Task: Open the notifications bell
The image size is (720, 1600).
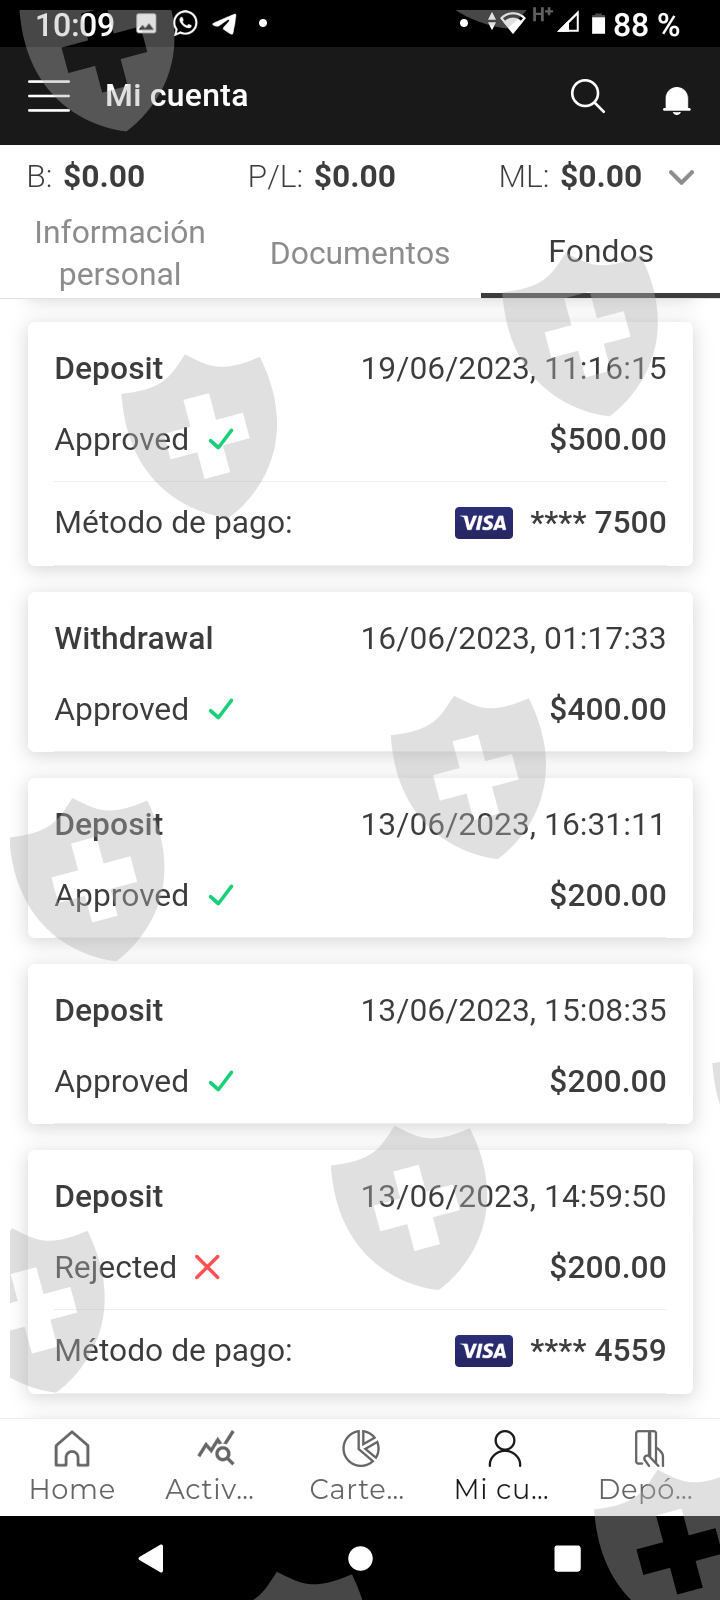Action: [x=677, y=99]
